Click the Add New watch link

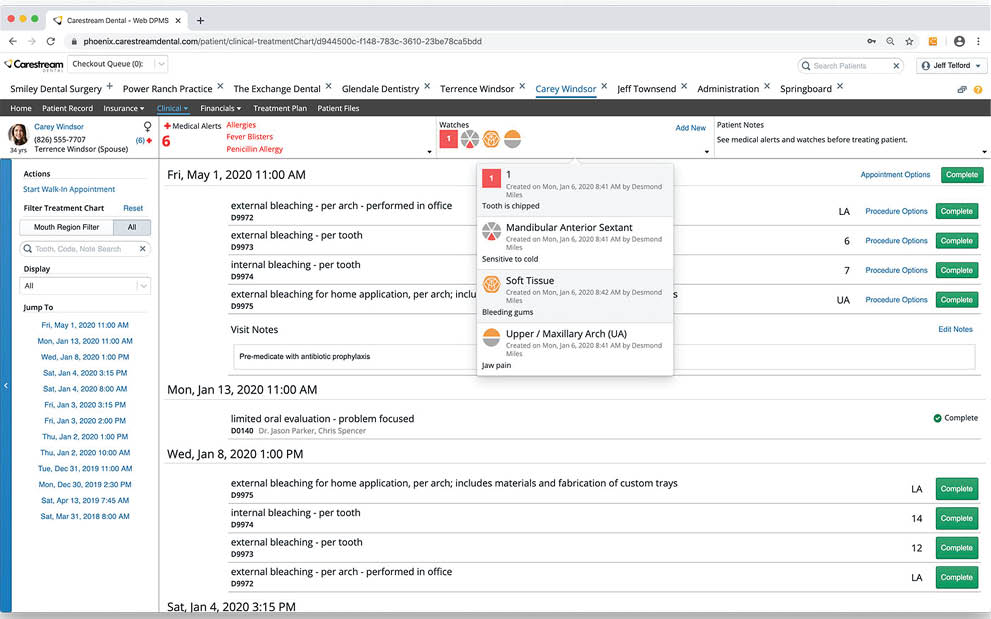coord(690,128)
